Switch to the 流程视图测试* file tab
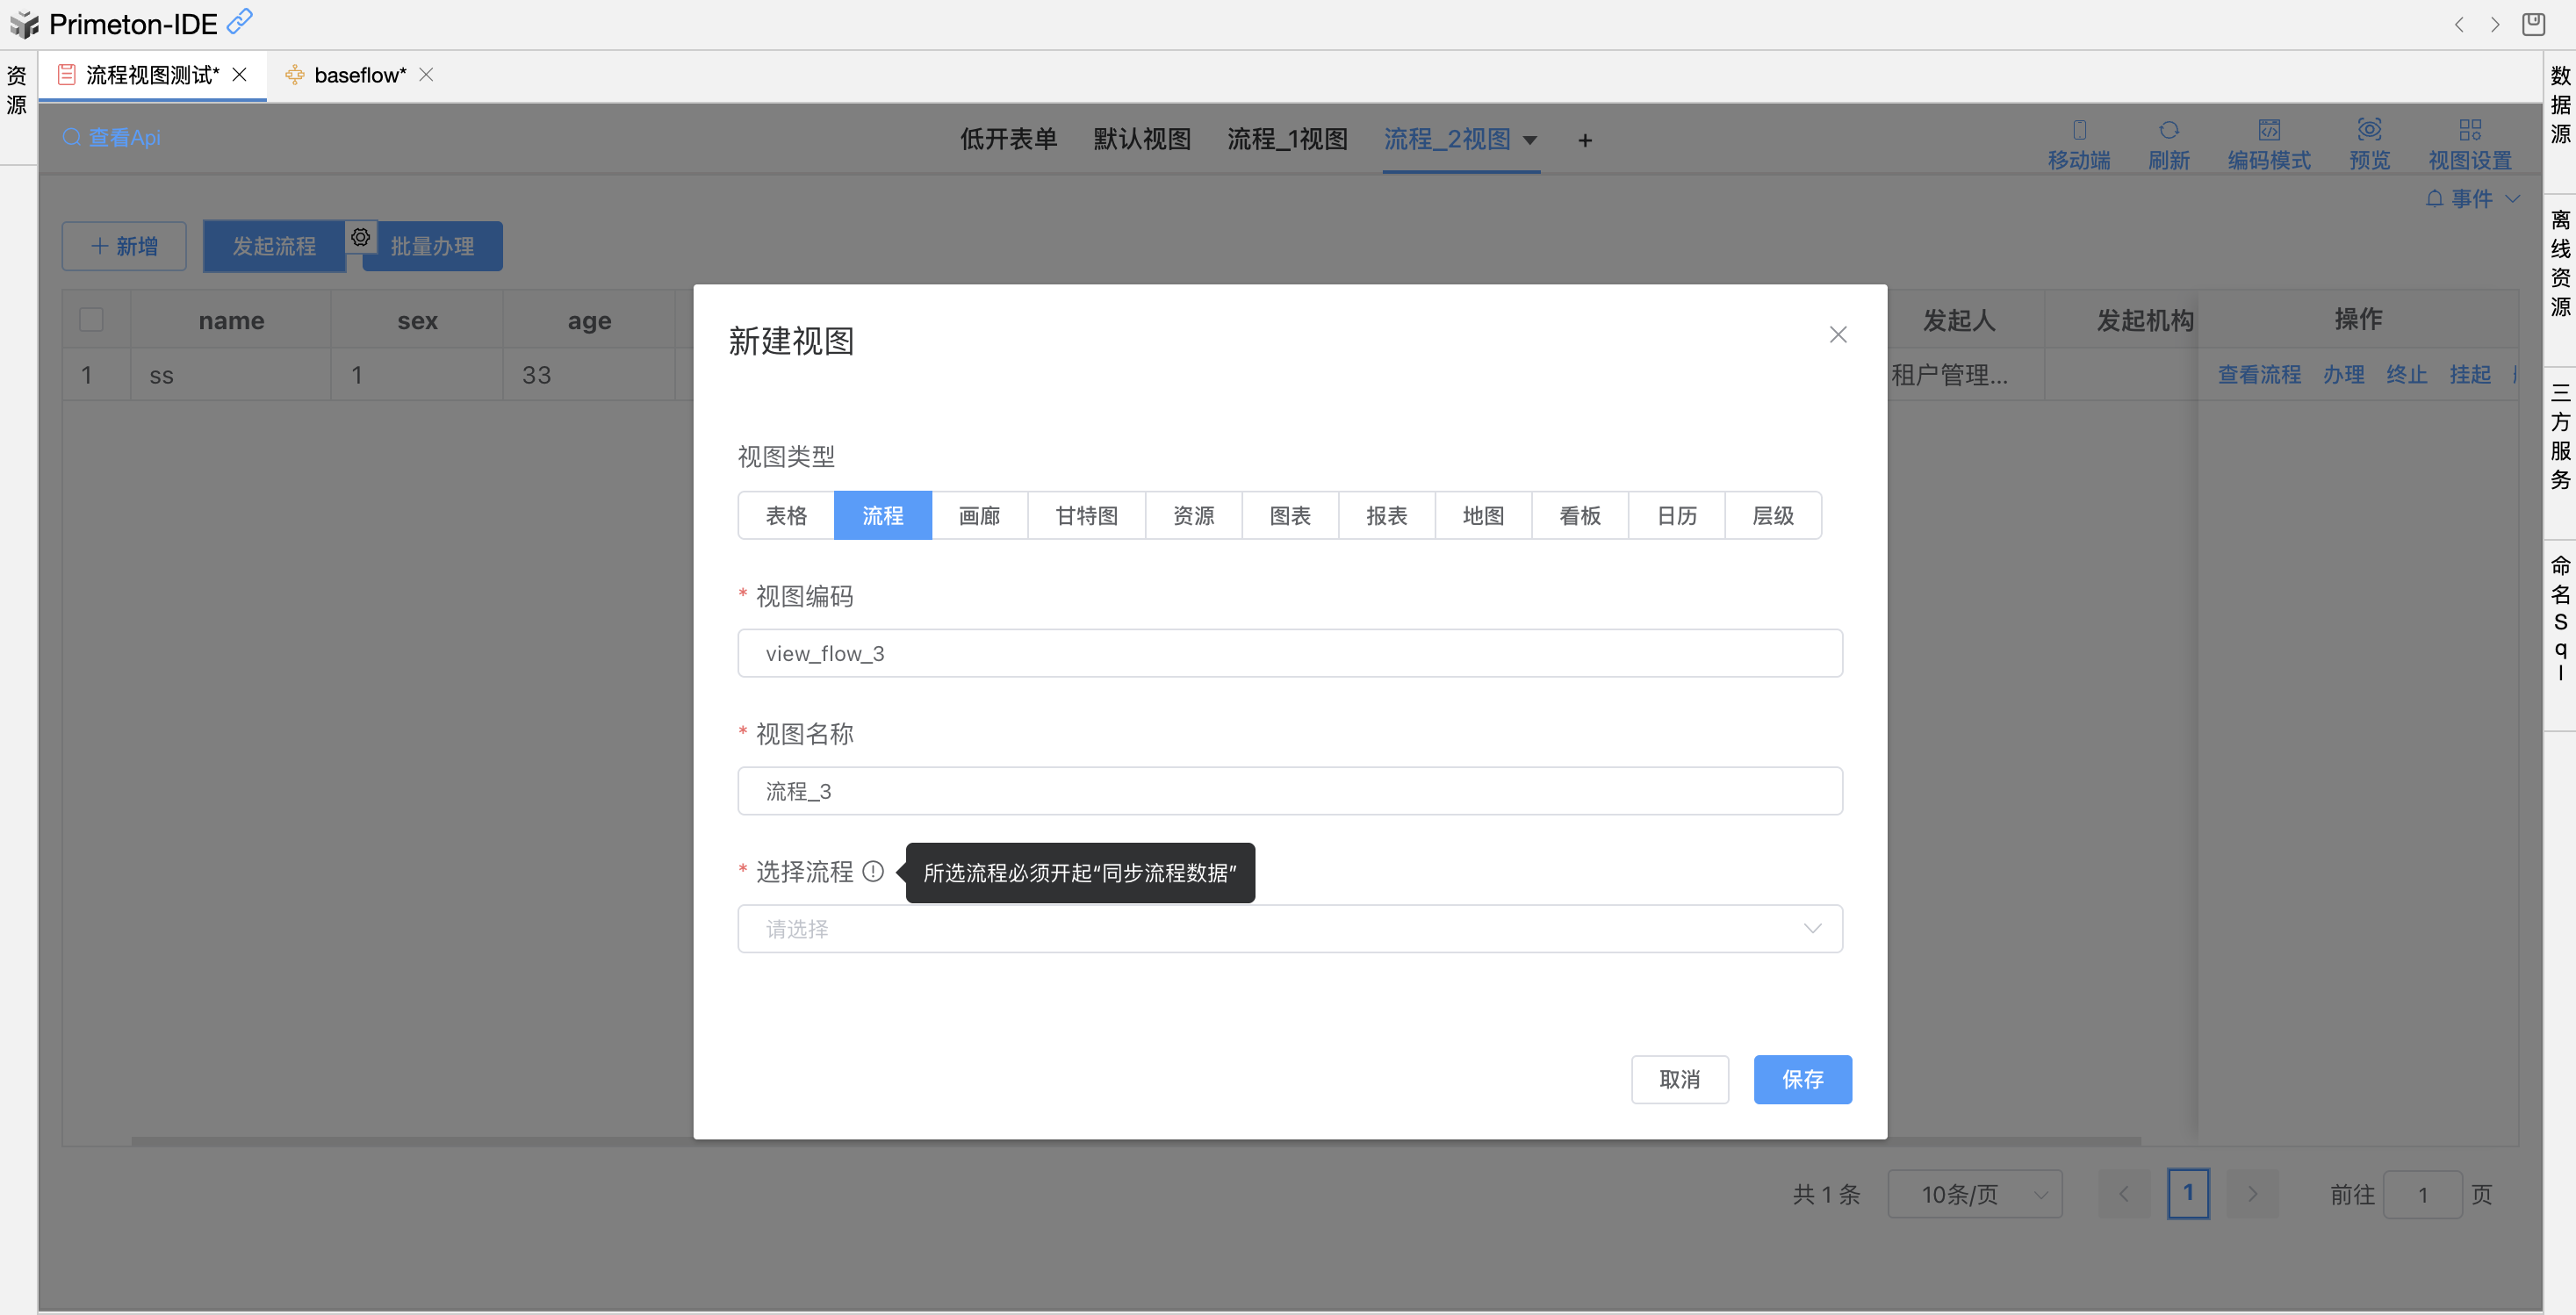Image resolution: width=2576 pixels, height=1315 pixels. click(x=151, y=75)
